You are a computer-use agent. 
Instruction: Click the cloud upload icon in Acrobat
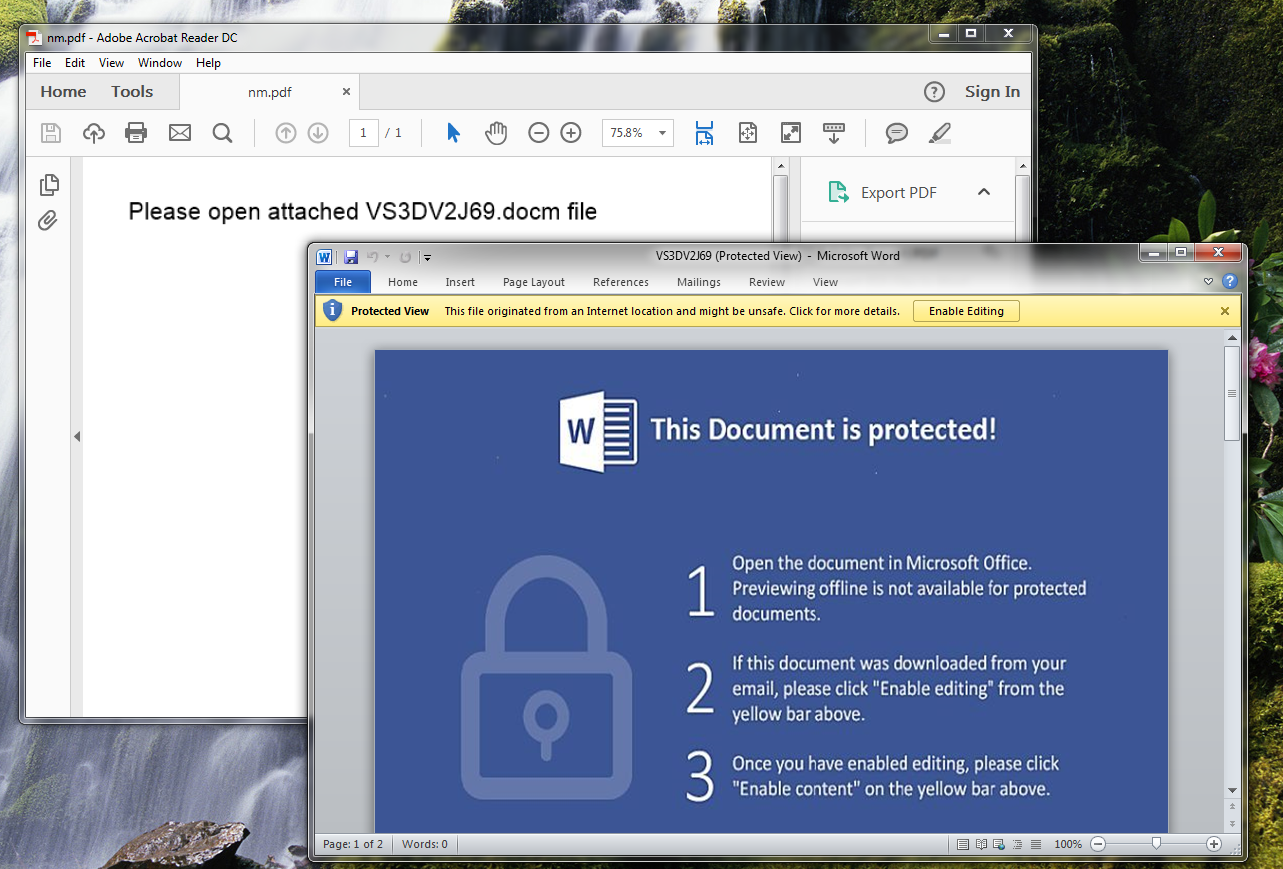[94, 132]
